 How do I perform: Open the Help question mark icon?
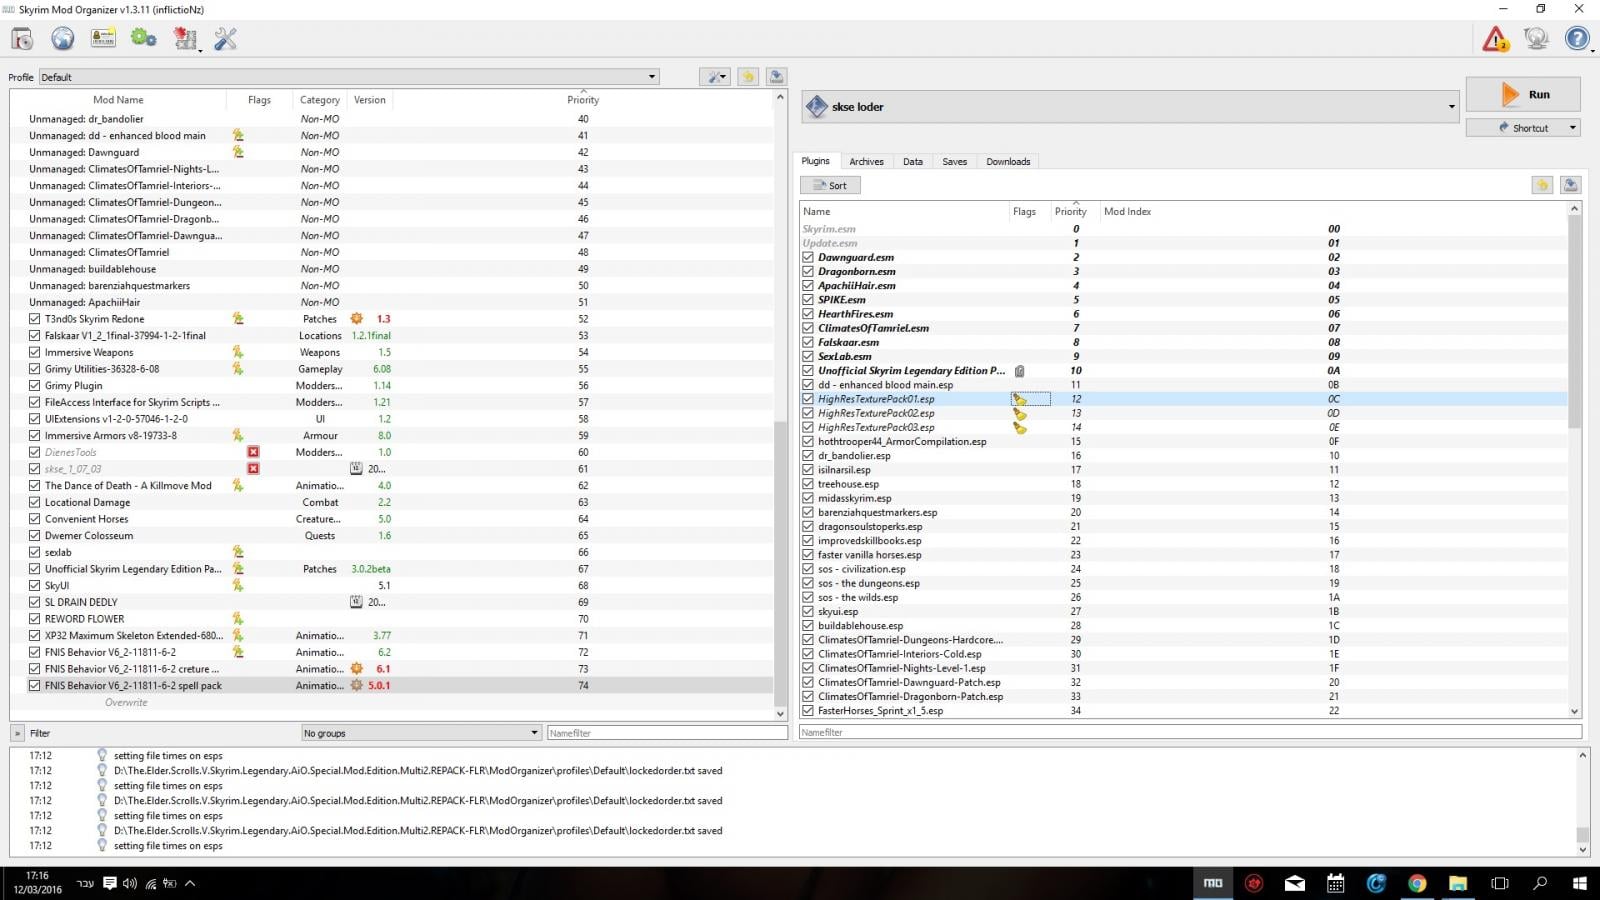tap(1577, 39)
